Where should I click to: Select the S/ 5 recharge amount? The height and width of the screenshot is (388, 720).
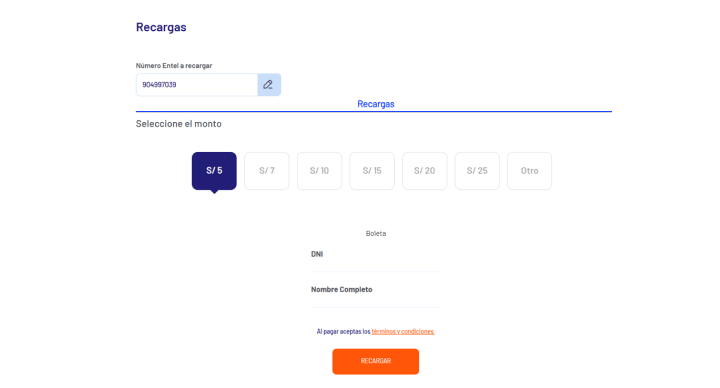tap(214, 171)
